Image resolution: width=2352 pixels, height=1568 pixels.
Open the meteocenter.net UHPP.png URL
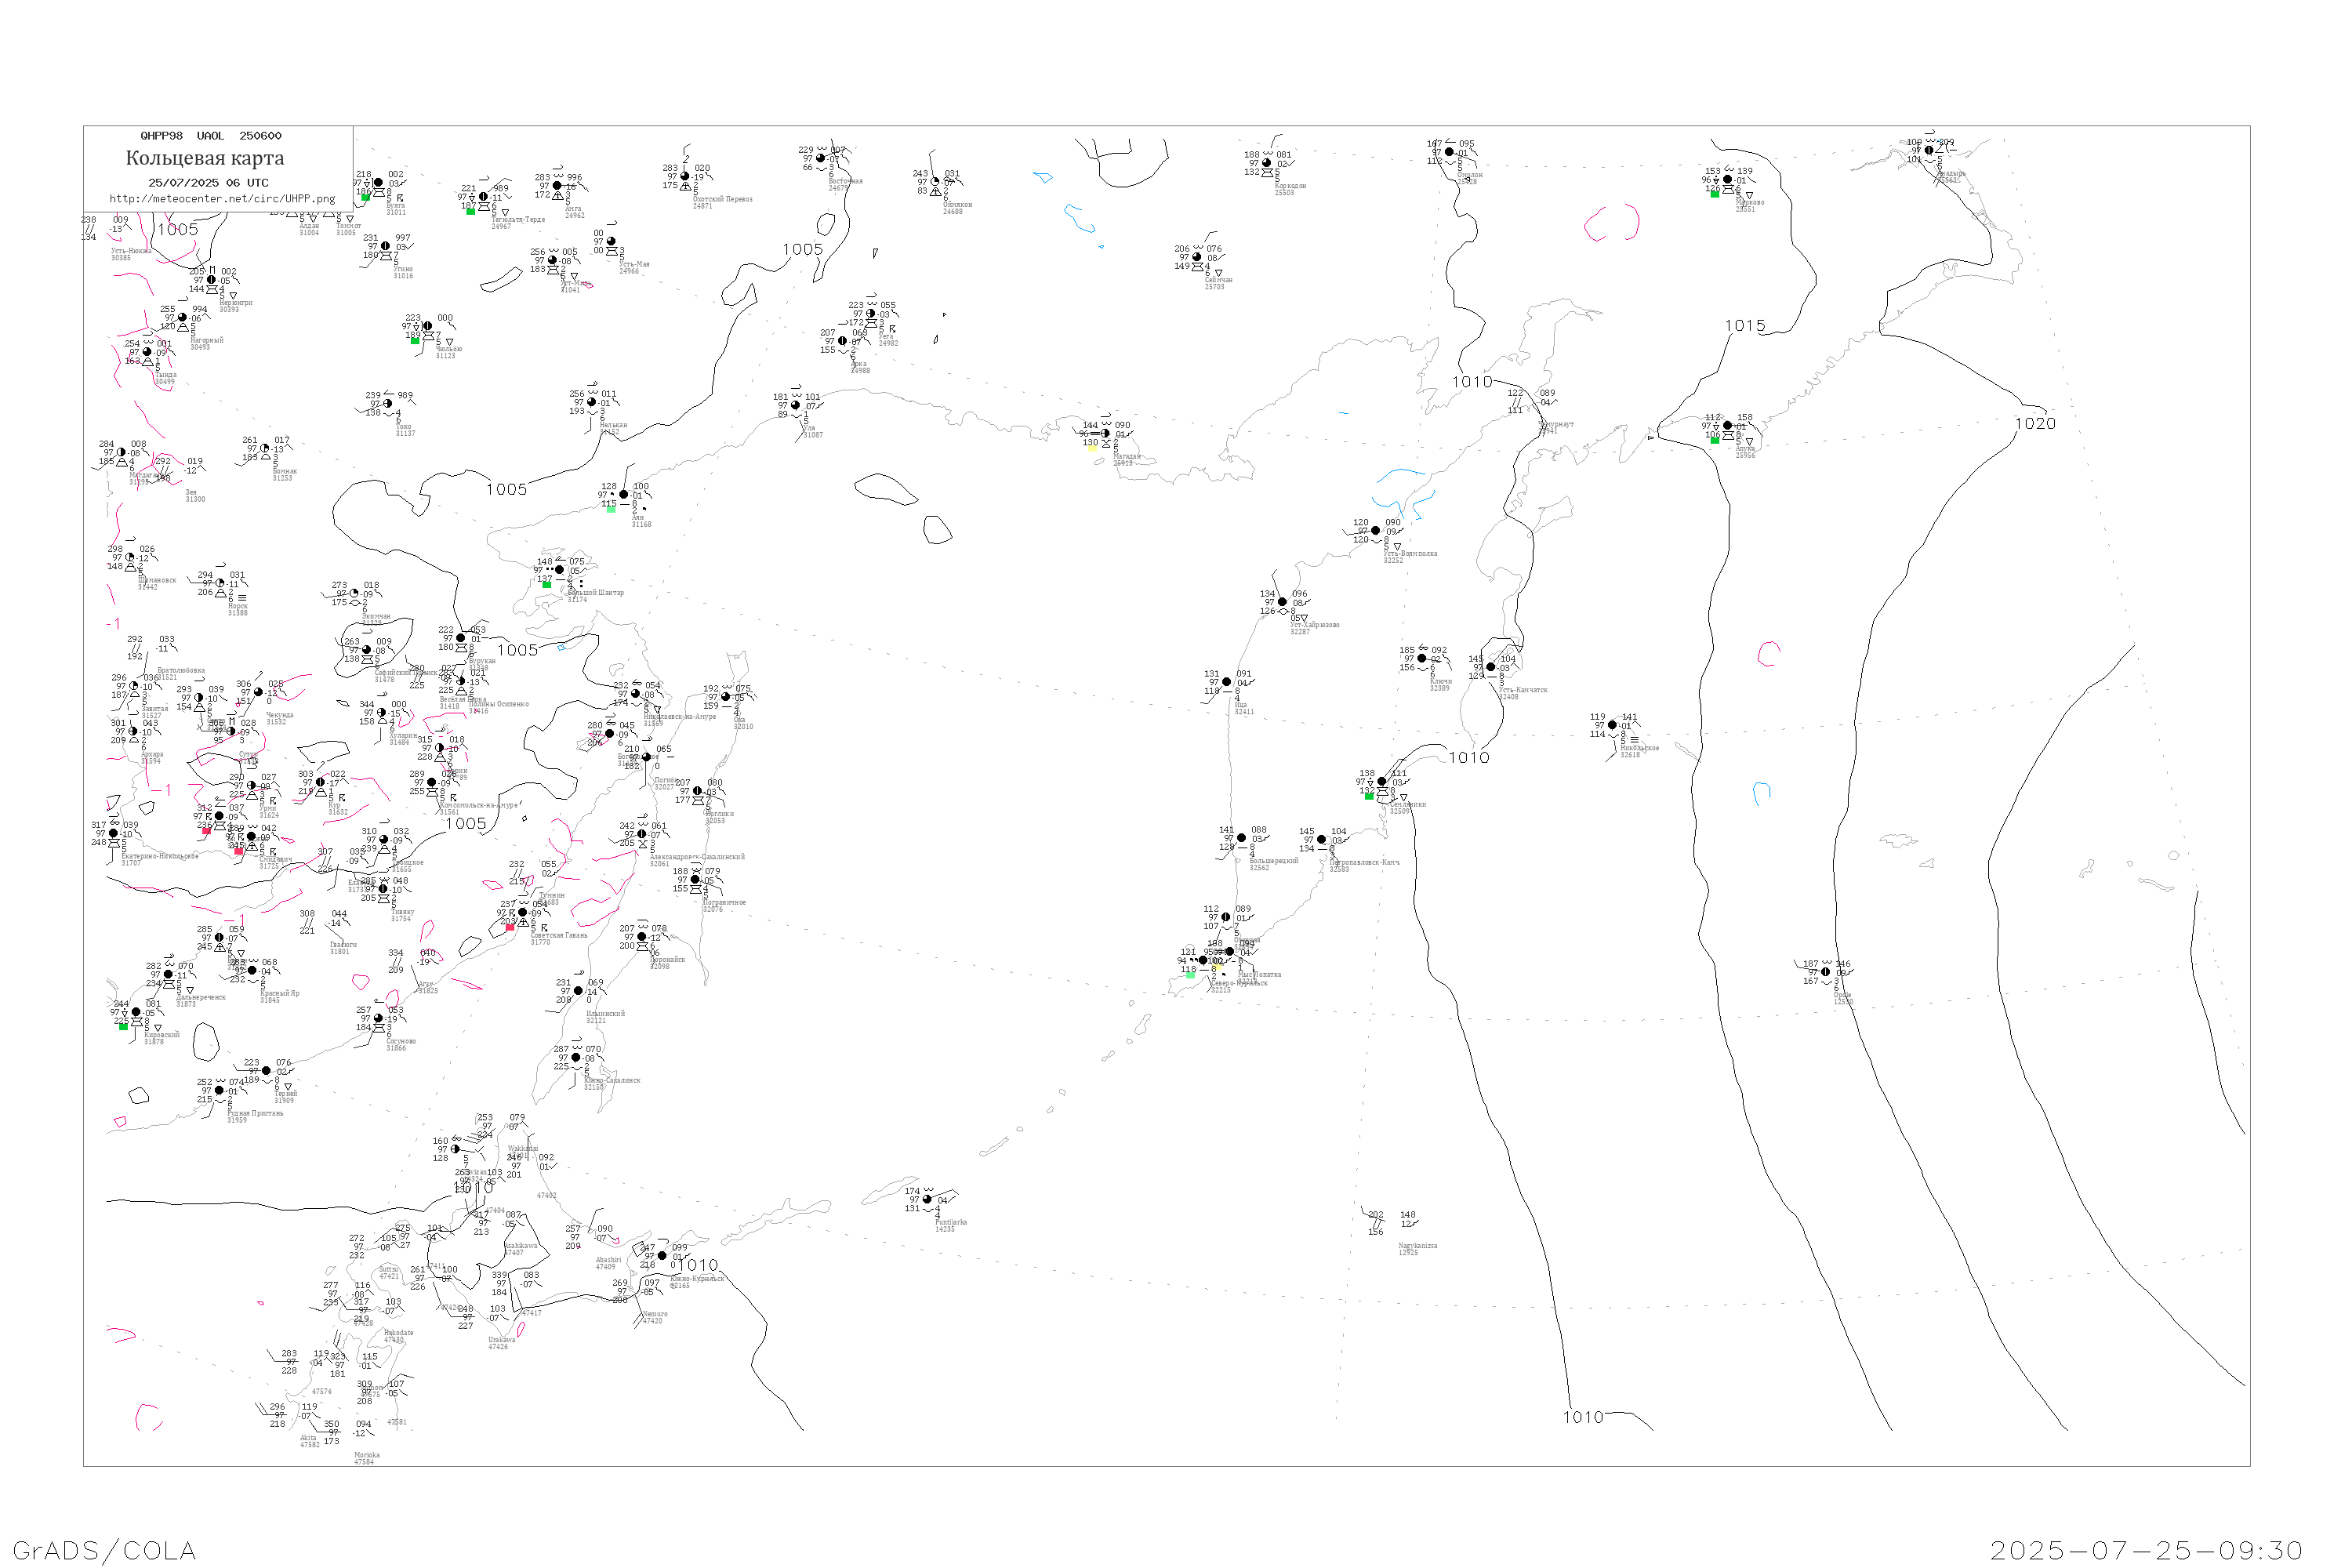pos(222,199)
